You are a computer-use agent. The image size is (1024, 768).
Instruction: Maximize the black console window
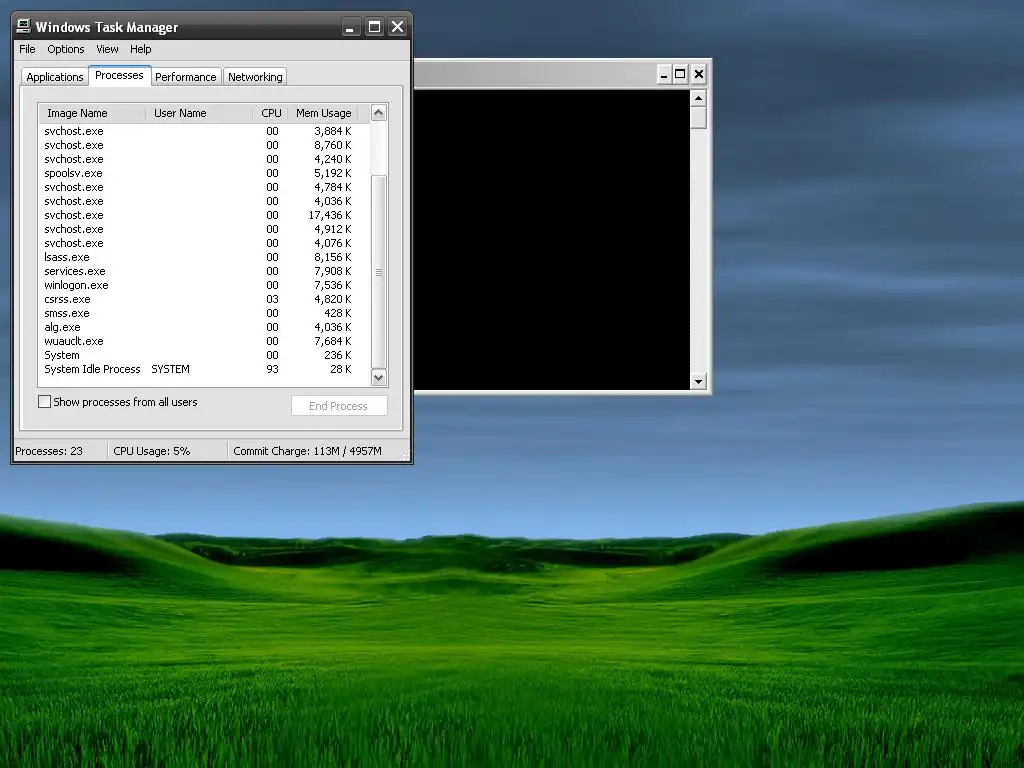680,74
